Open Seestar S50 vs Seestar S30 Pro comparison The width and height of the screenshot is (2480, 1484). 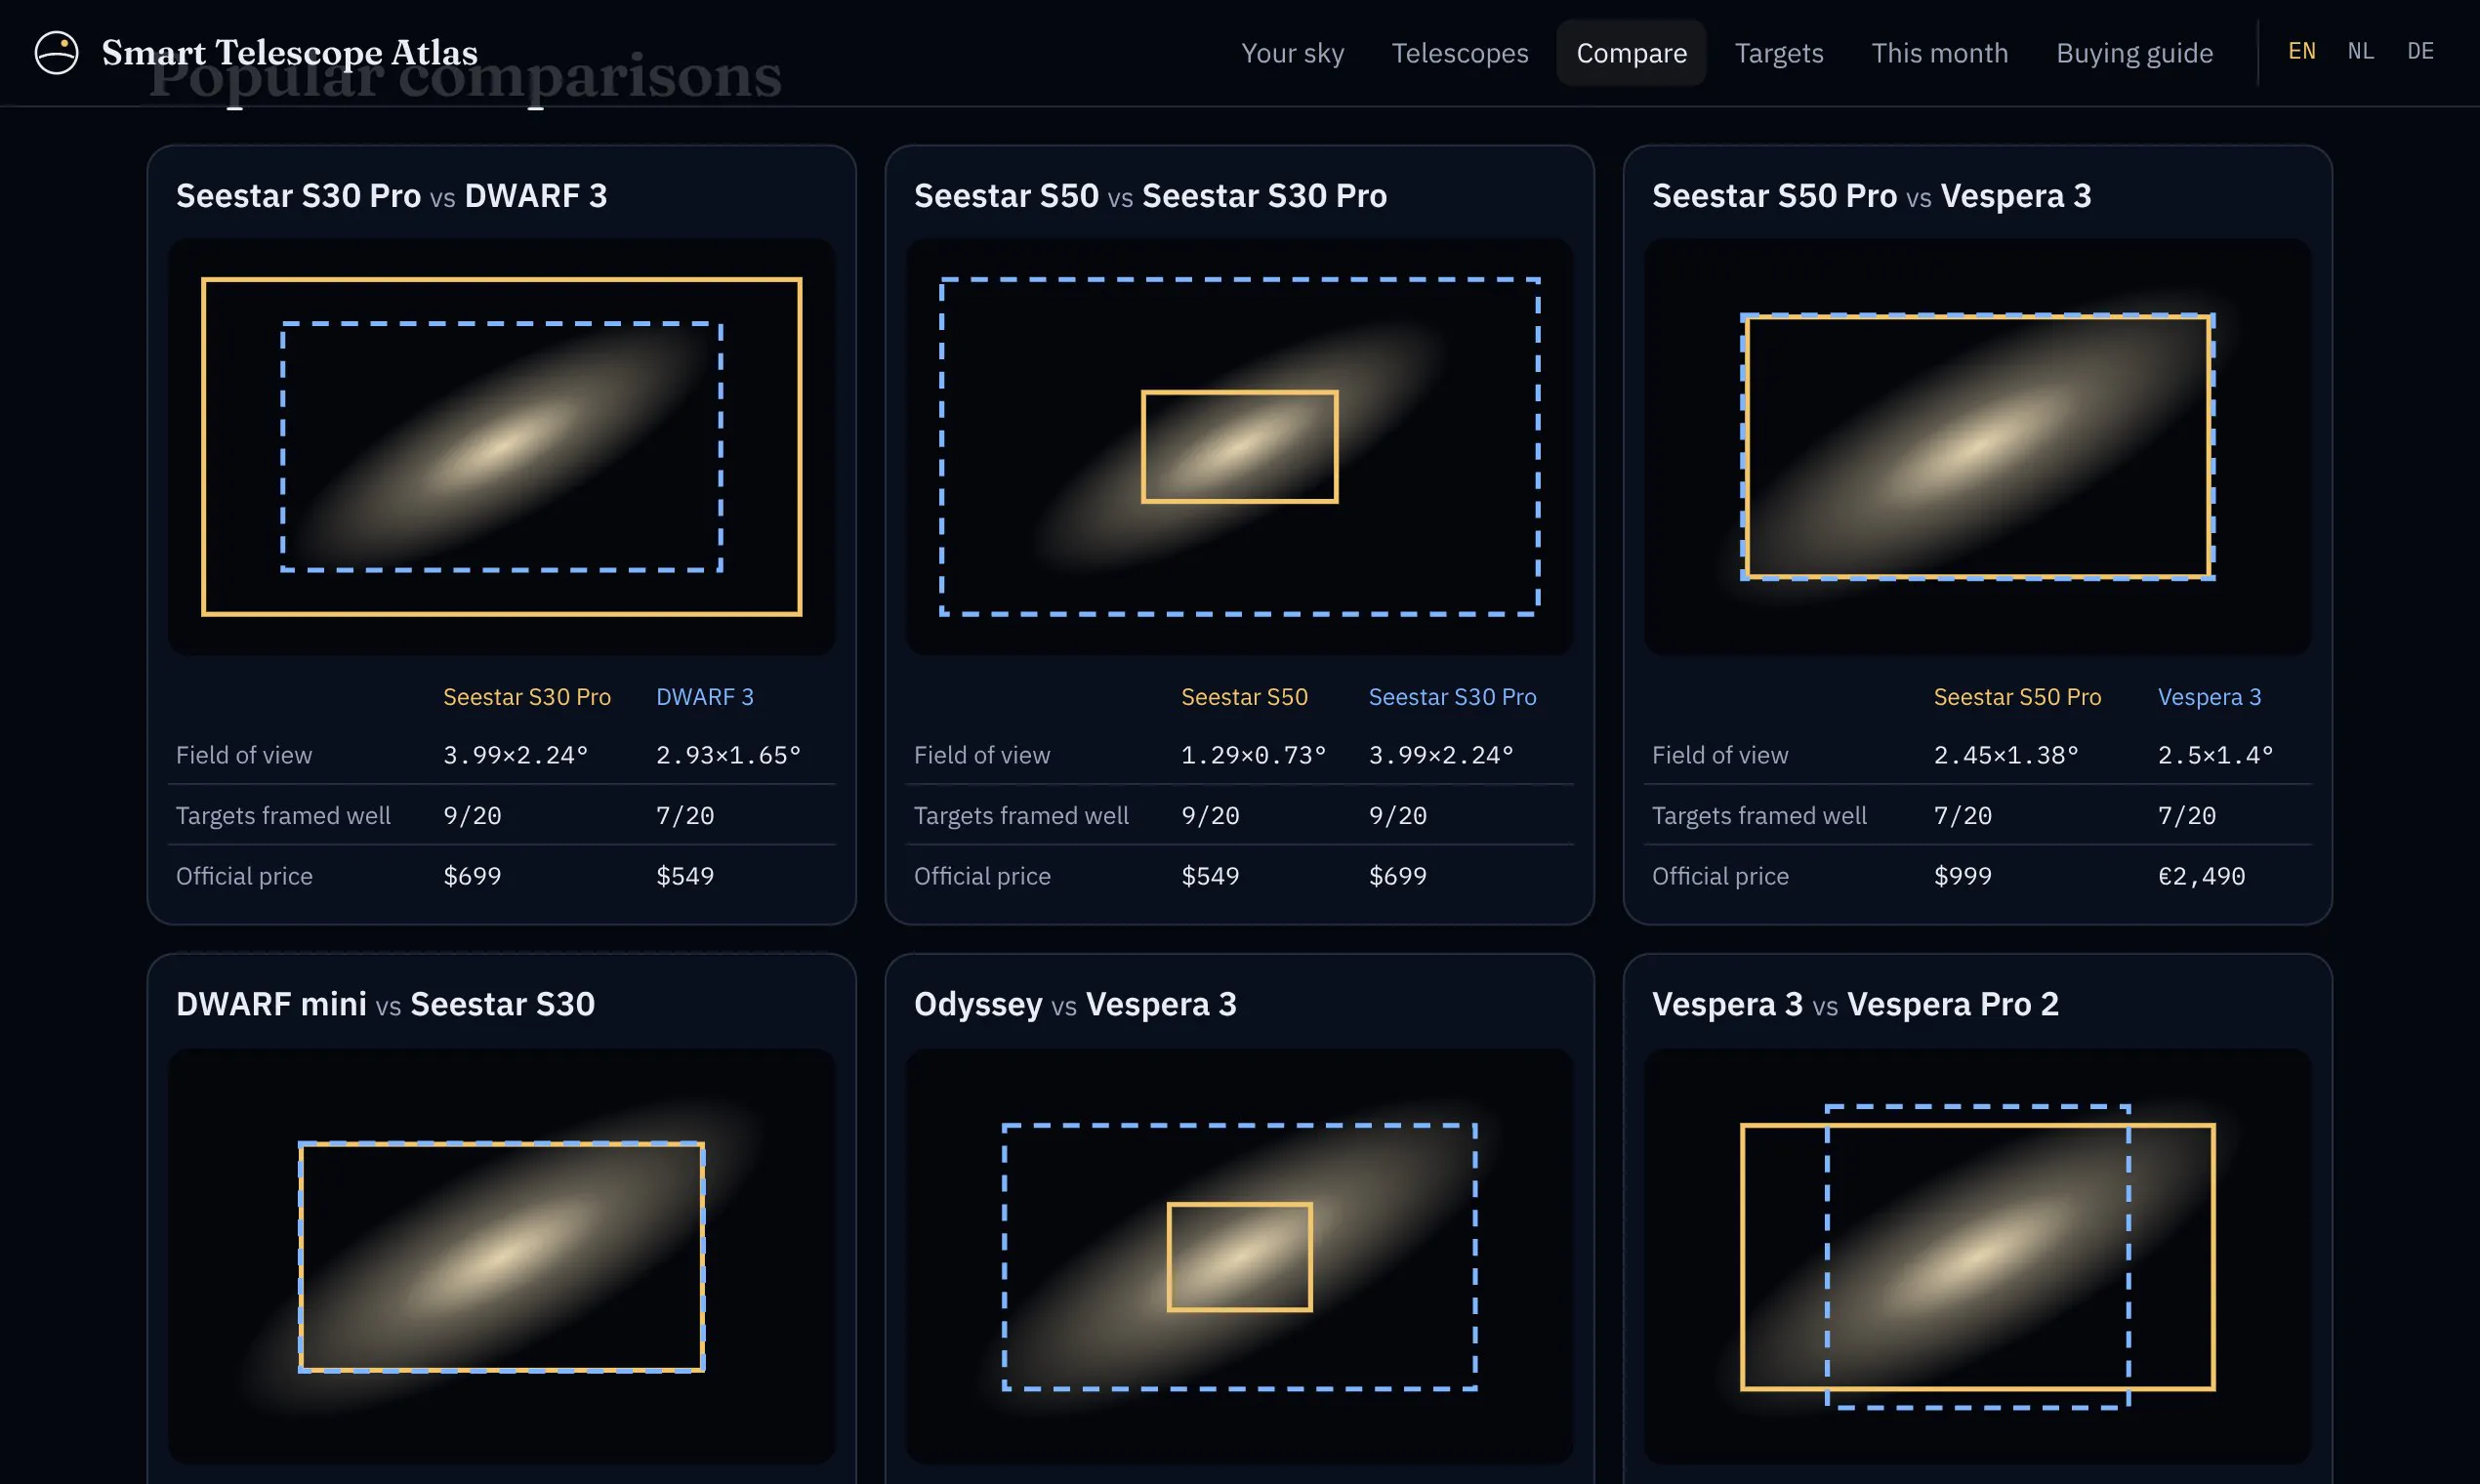pos(1150,196)
